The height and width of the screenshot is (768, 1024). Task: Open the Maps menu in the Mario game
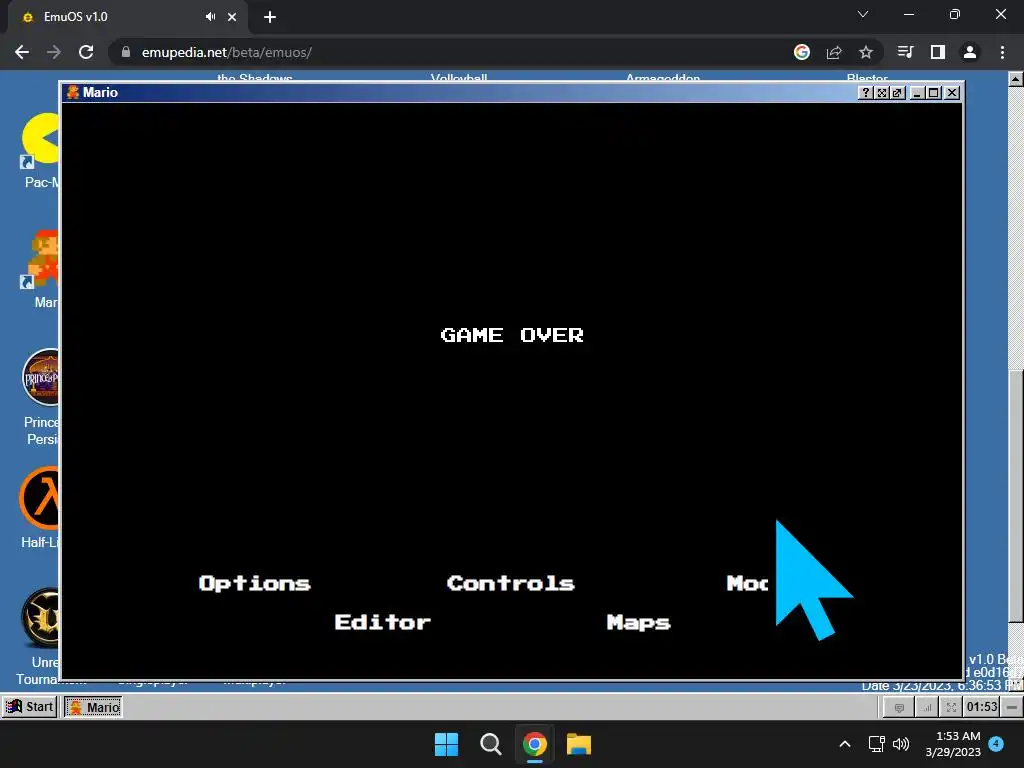639,622
